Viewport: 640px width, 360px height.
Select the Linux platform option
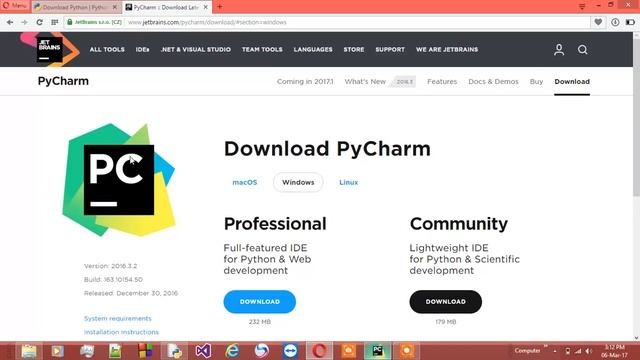[x=349, y=182]
